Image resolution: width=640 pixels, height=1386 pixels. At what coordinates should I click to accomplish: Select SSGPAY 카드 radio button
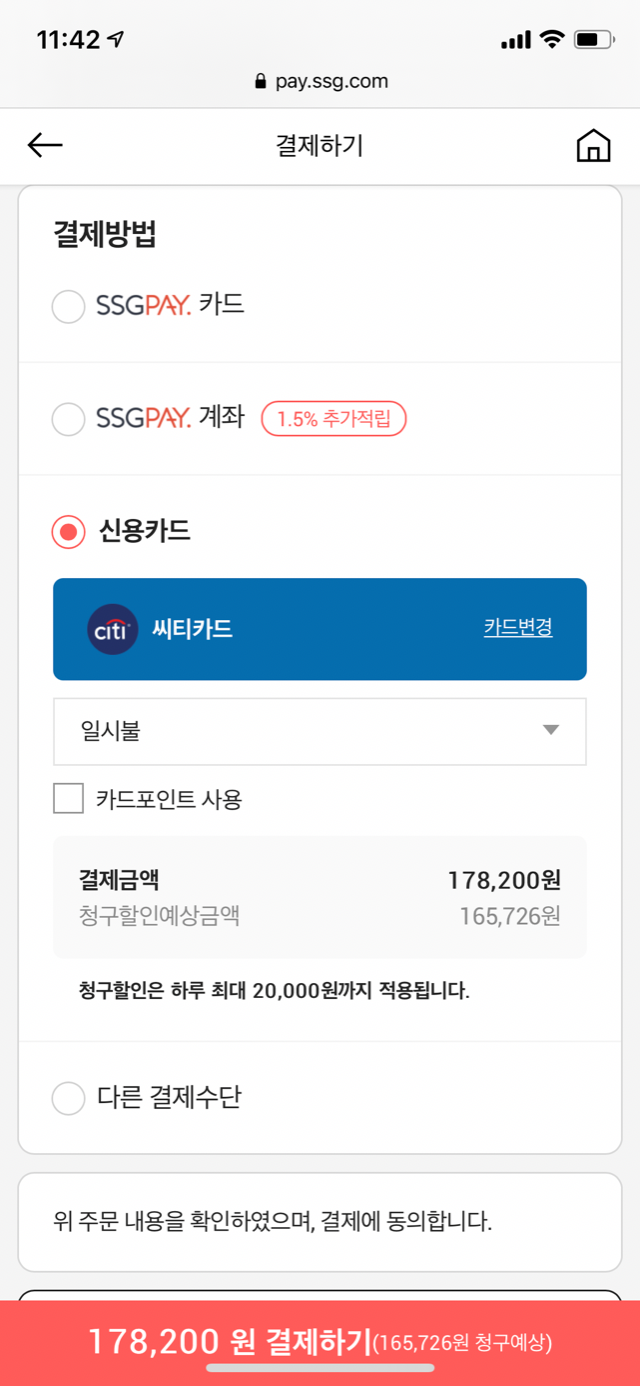68,306
